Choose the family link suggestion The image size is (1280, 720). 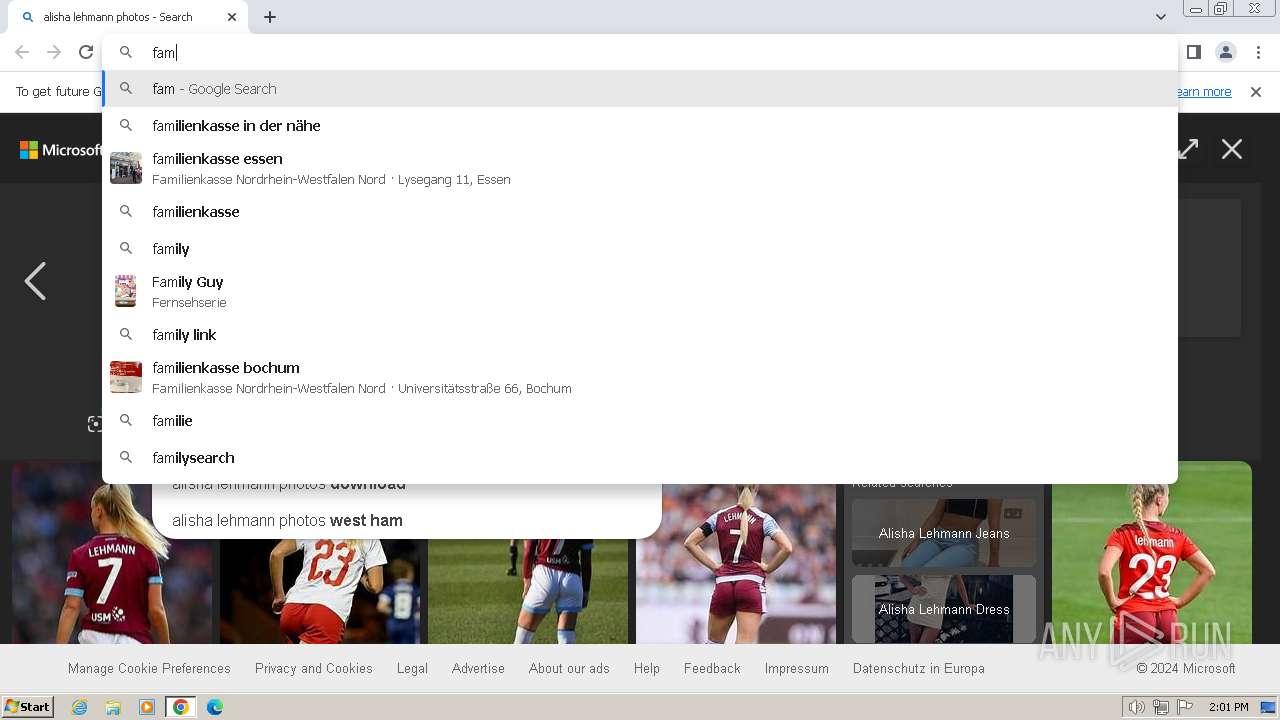[640, 335]
